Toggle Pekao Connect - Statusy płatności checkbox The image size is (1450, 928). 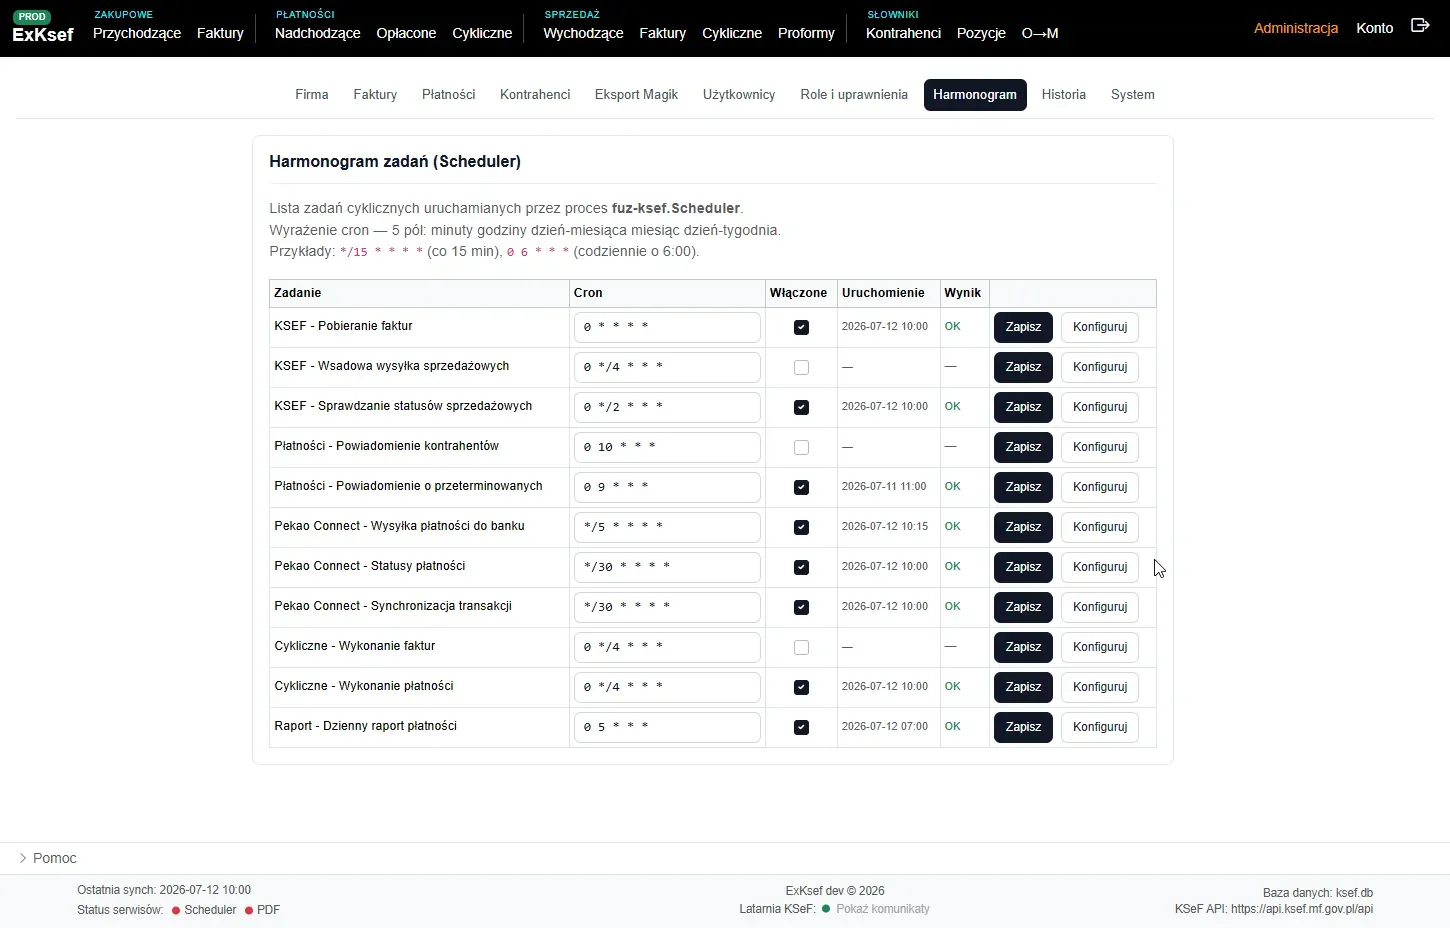pyautogui.click(x=801, y=567)
